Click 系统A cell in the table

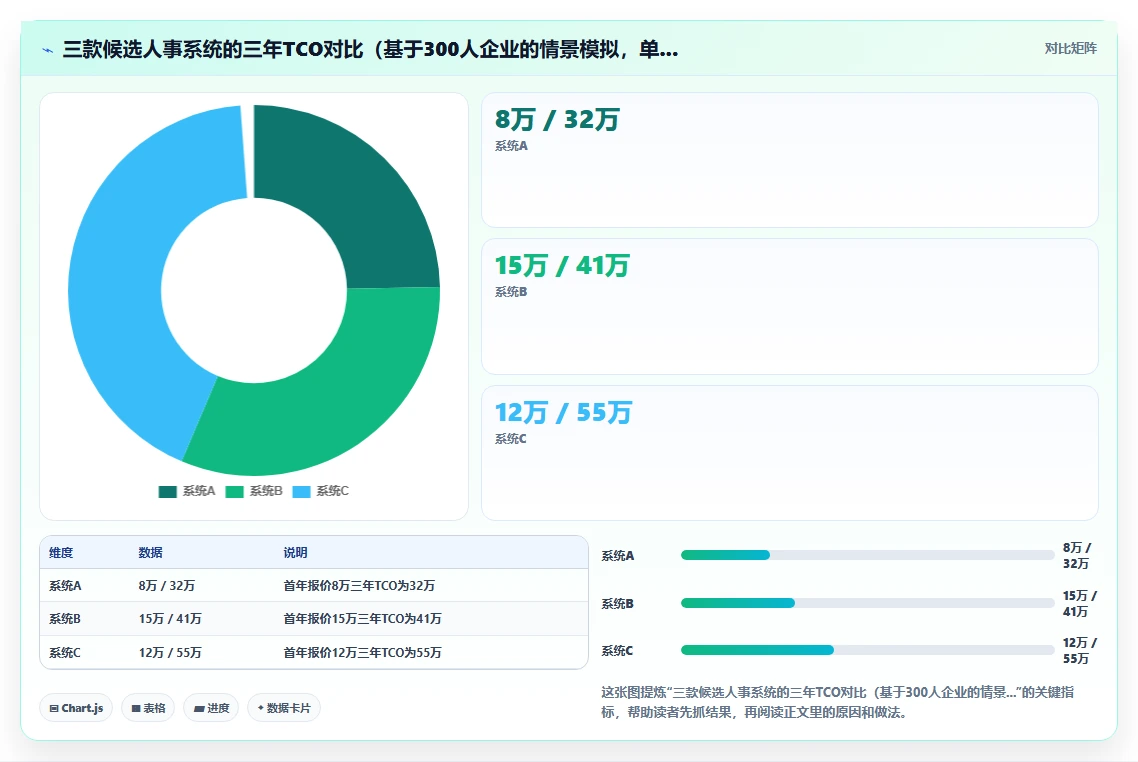click(65, 586)
